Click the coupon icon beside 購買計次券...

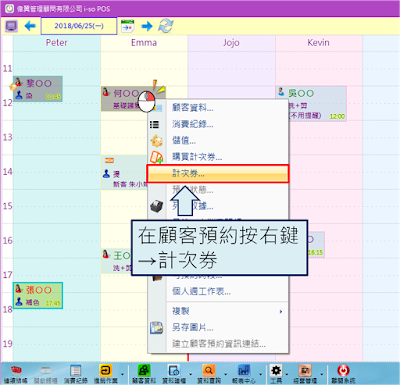click(156, 157)
